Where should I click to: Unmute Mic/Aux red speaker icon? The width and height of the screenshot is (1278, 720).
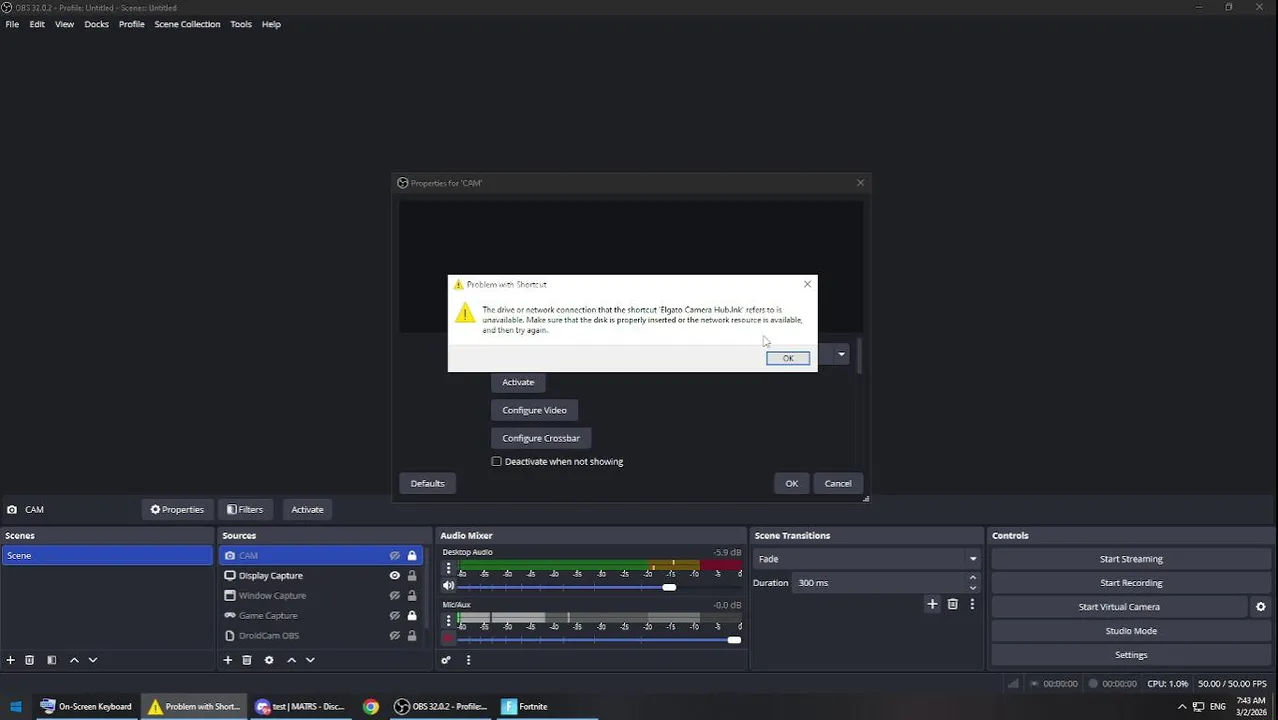point(448,639)
